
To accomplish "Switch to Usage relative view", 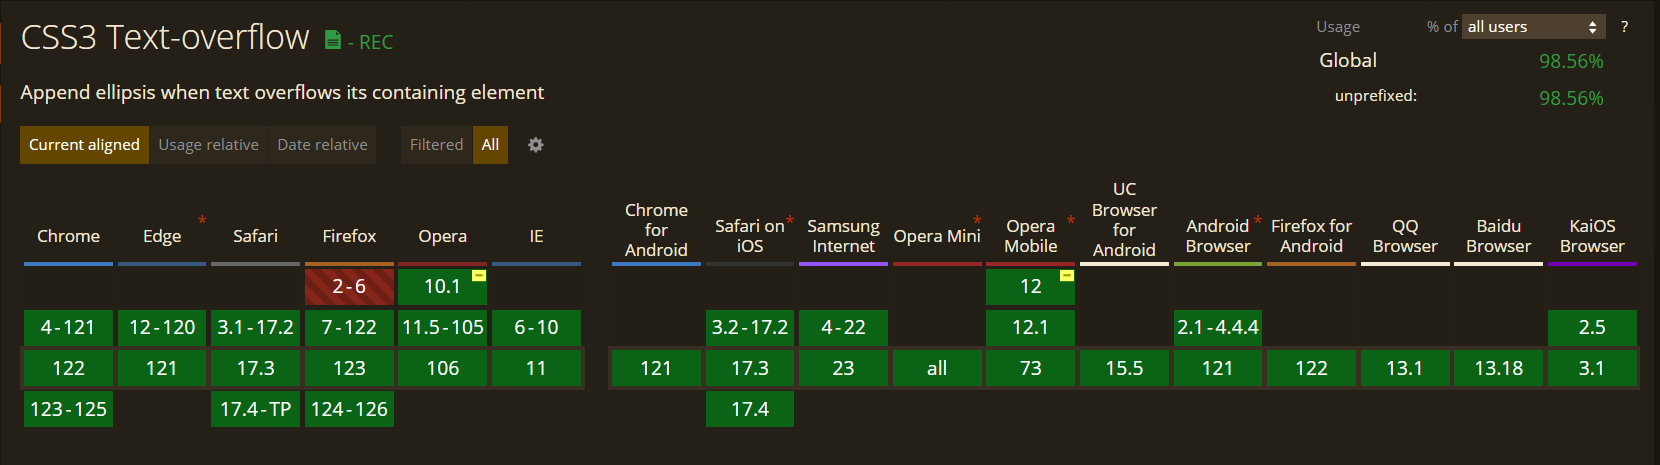I will (208, 145).
